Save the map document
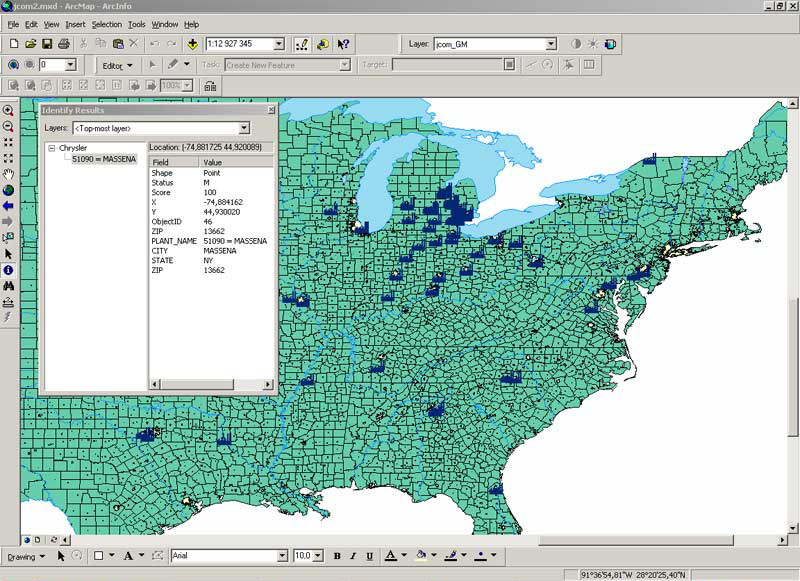 click(x=47, y=44)
